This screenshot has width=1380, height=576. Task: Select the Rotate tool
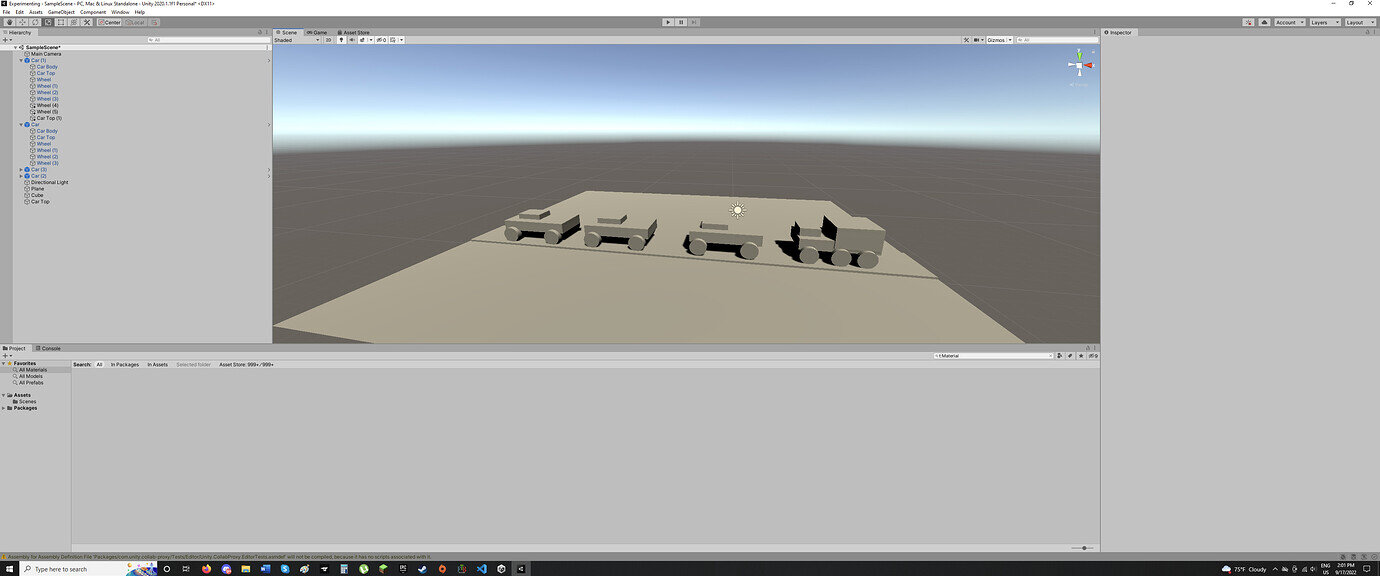35,22
